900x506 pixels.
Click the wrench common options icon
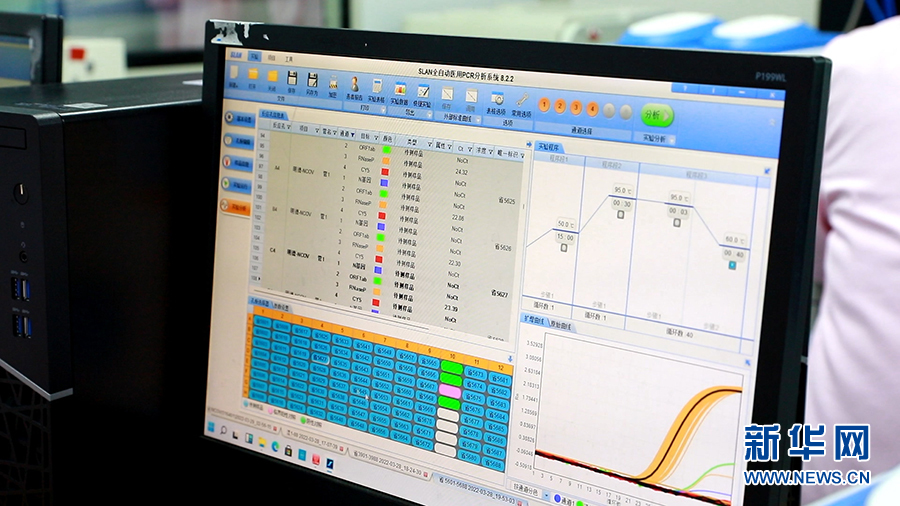[521, 99]
